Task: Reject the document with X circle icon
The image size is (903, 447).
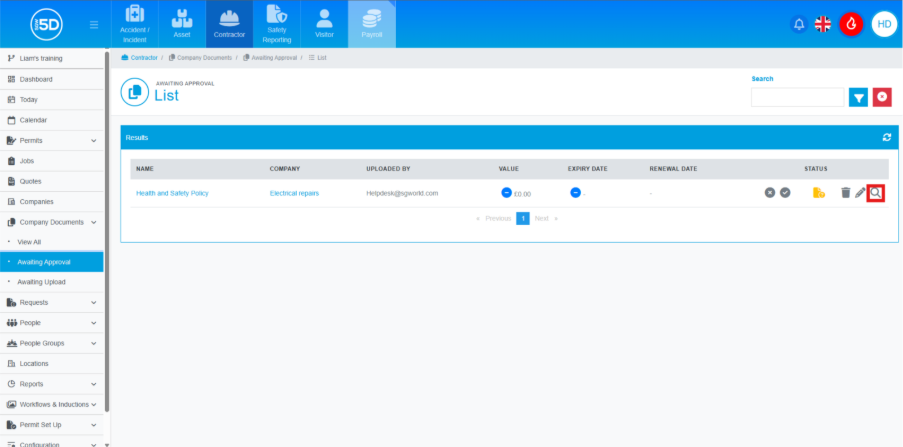Action: click(x=770, y=193)
